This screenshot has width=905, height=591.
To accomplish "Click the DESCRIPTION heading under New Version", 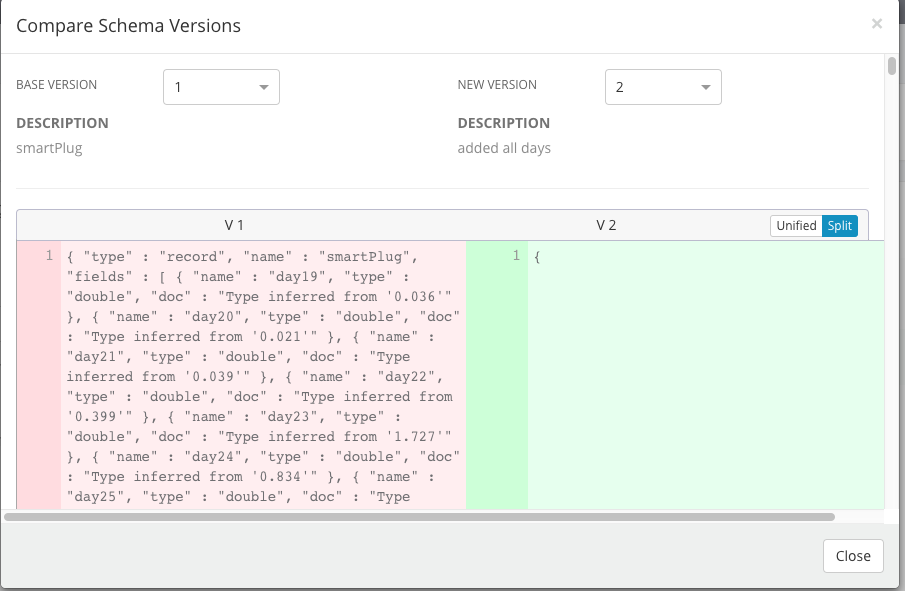I will tap(504, 123).
